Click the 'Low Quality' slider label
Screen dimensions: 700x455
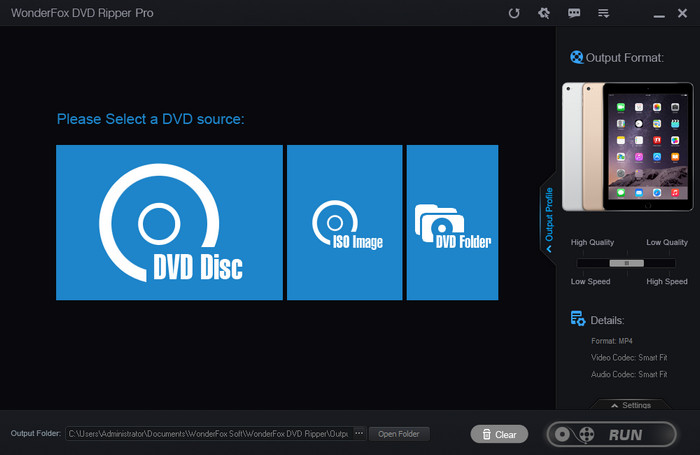[667, 242]
